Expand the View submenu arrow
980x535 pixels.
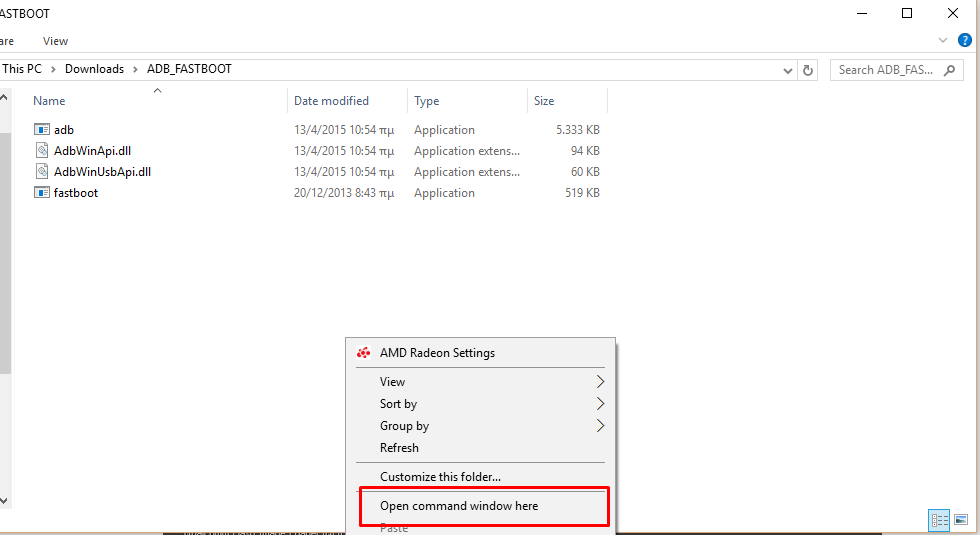[x=600, y=381]
